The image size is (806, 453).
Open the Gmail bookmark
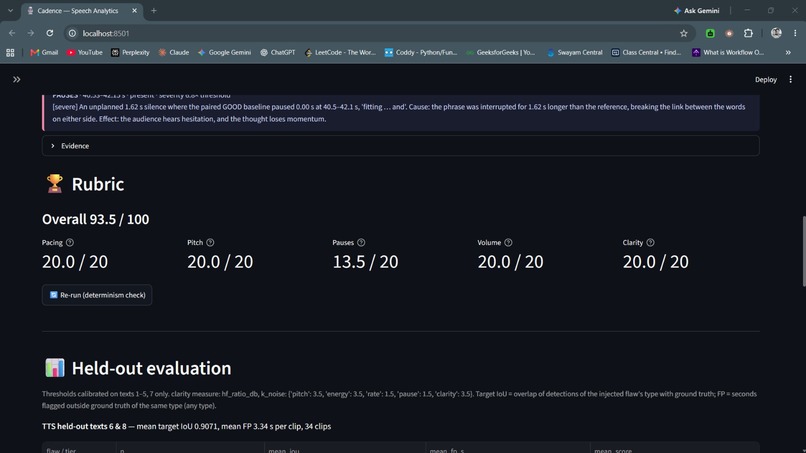pyautogui.click(x=44, y=52)
